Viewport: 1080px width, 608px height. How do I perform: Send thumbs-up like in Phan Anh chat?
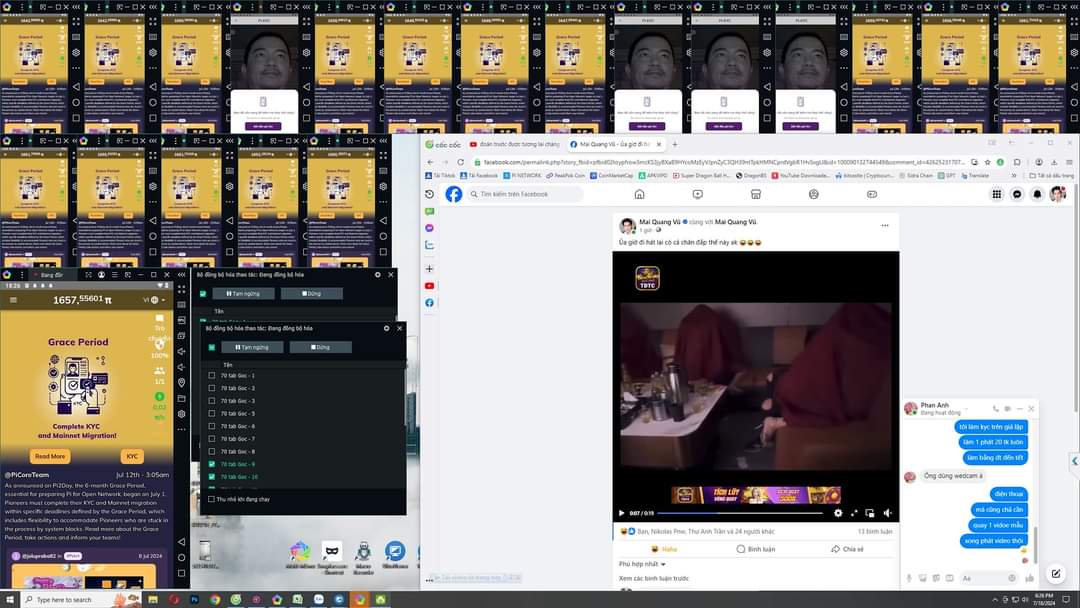[1029, 578]
